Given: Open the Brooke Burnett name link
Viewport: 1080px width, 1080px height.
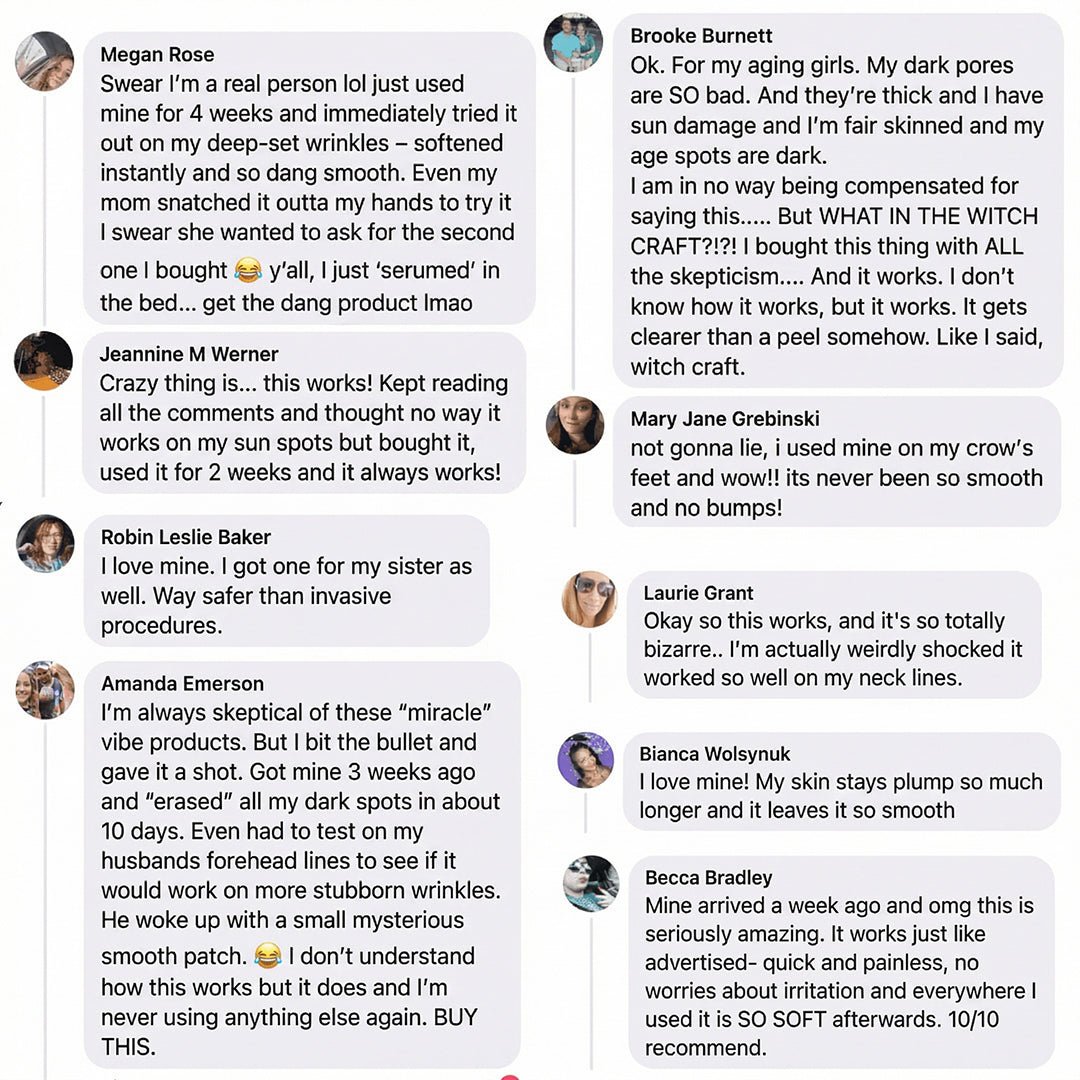Looking at the screenshot, I should point(701,36).
